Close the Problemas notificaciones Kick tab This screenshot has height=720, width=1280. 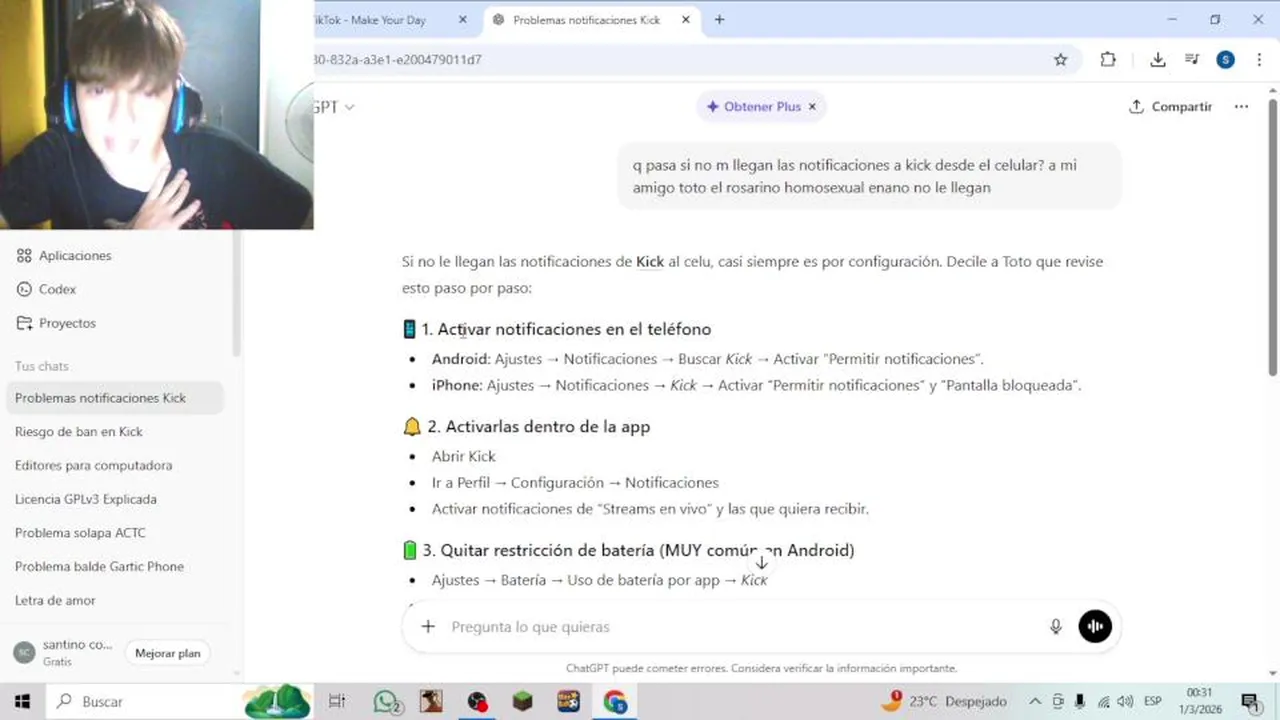pos(686,20)
